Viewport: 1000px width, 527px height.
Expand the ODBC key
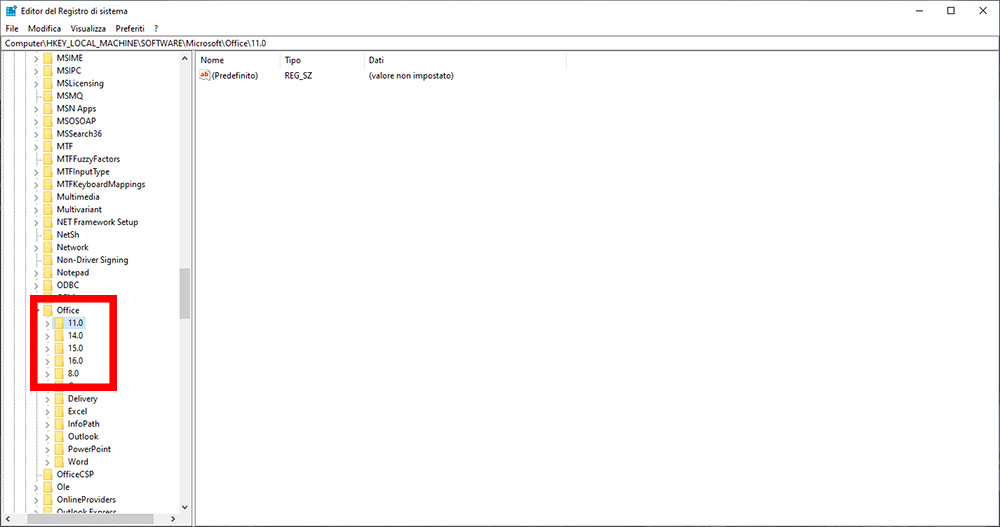[x=36, y=286]
